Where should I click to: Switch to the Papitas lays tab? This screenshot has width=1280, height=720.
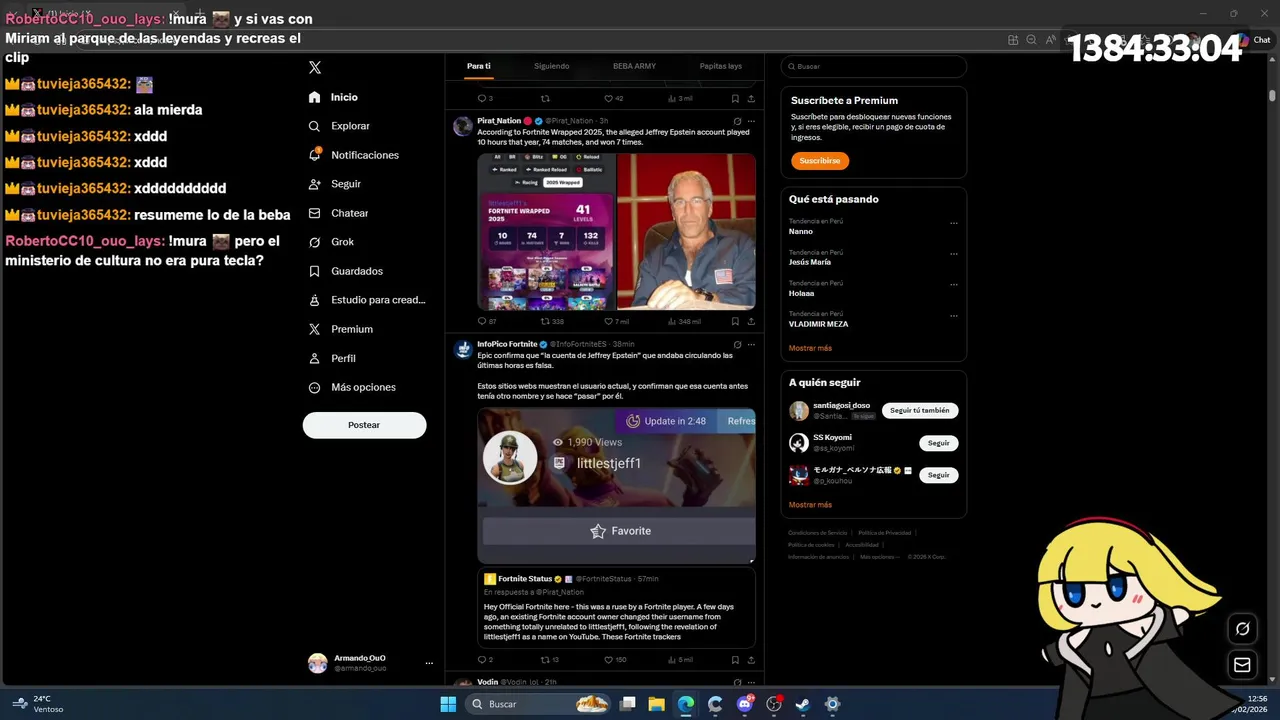(x=720, y=66)
